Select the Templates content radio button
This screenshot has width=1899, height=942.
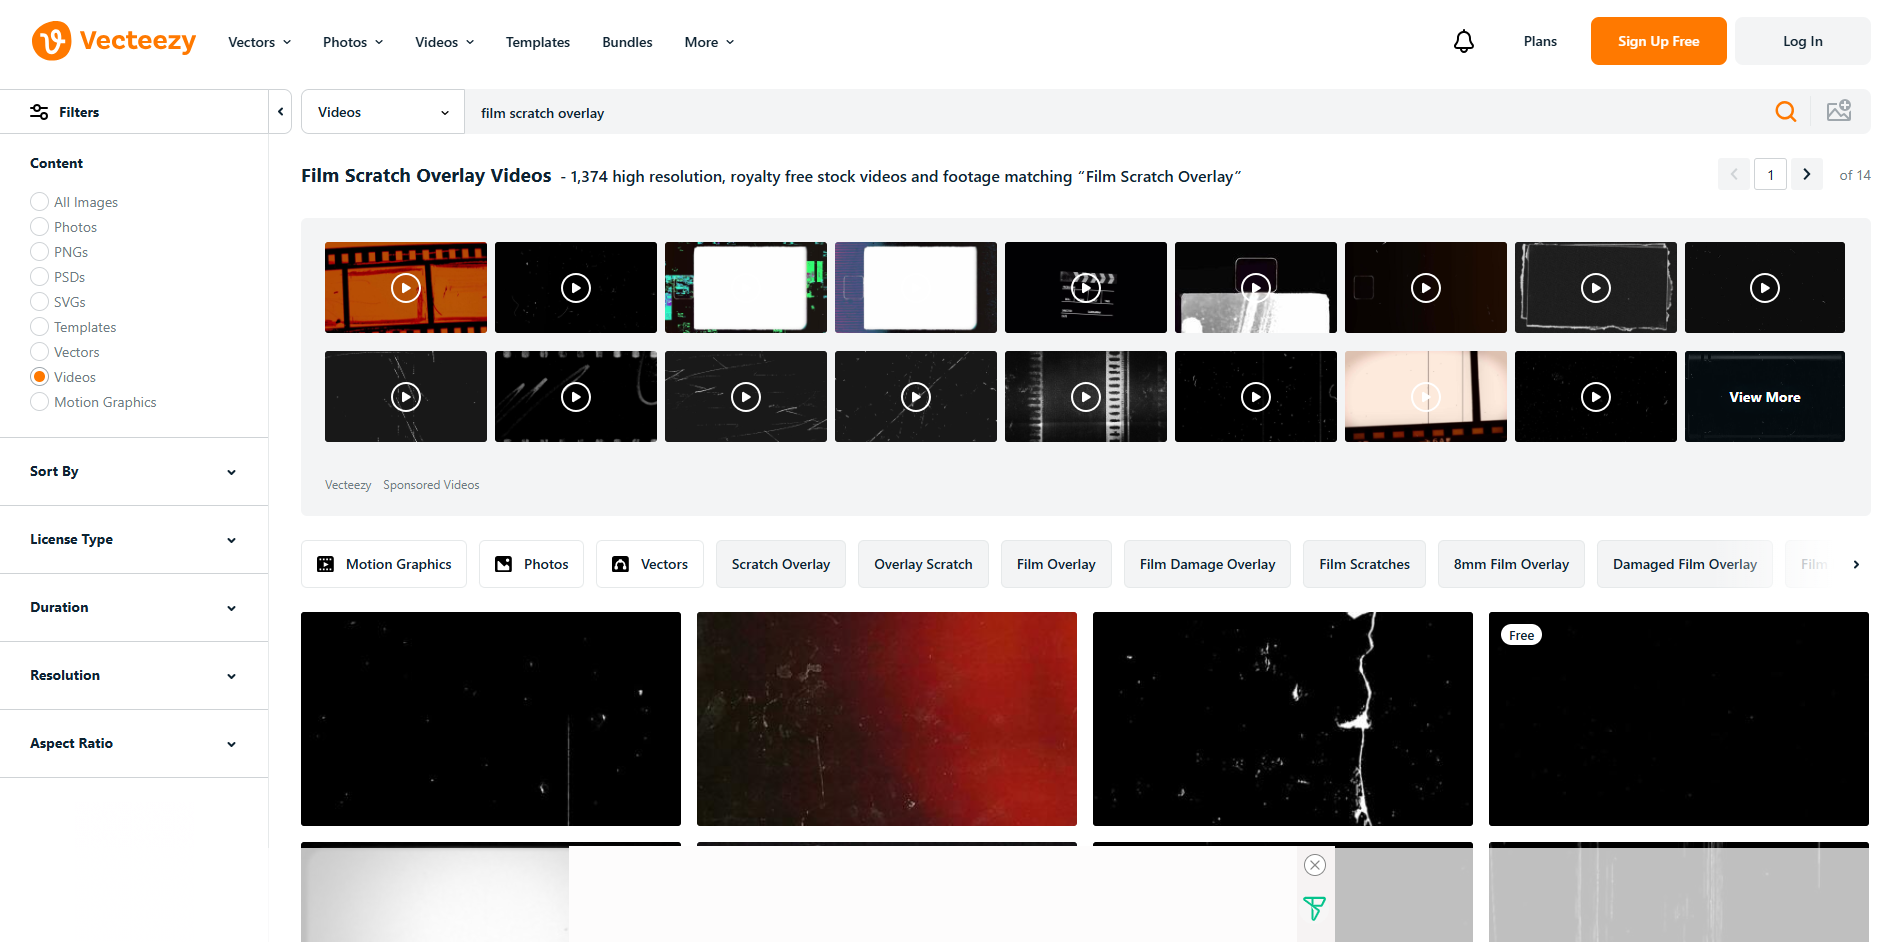[40, 327]
